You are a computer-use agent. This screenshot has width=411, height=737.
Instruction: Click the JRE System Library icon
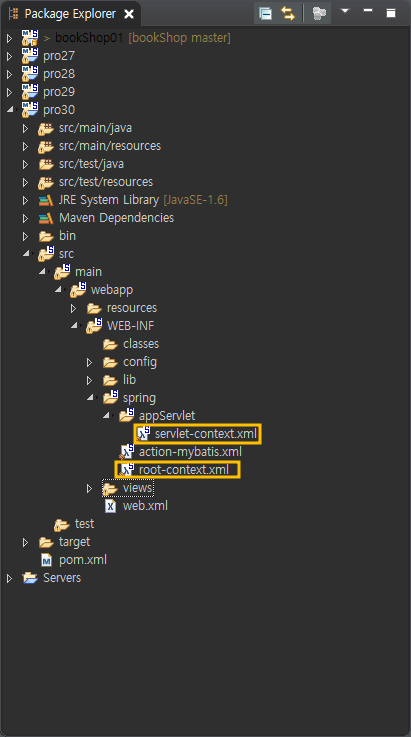click(x=46, y=200)
